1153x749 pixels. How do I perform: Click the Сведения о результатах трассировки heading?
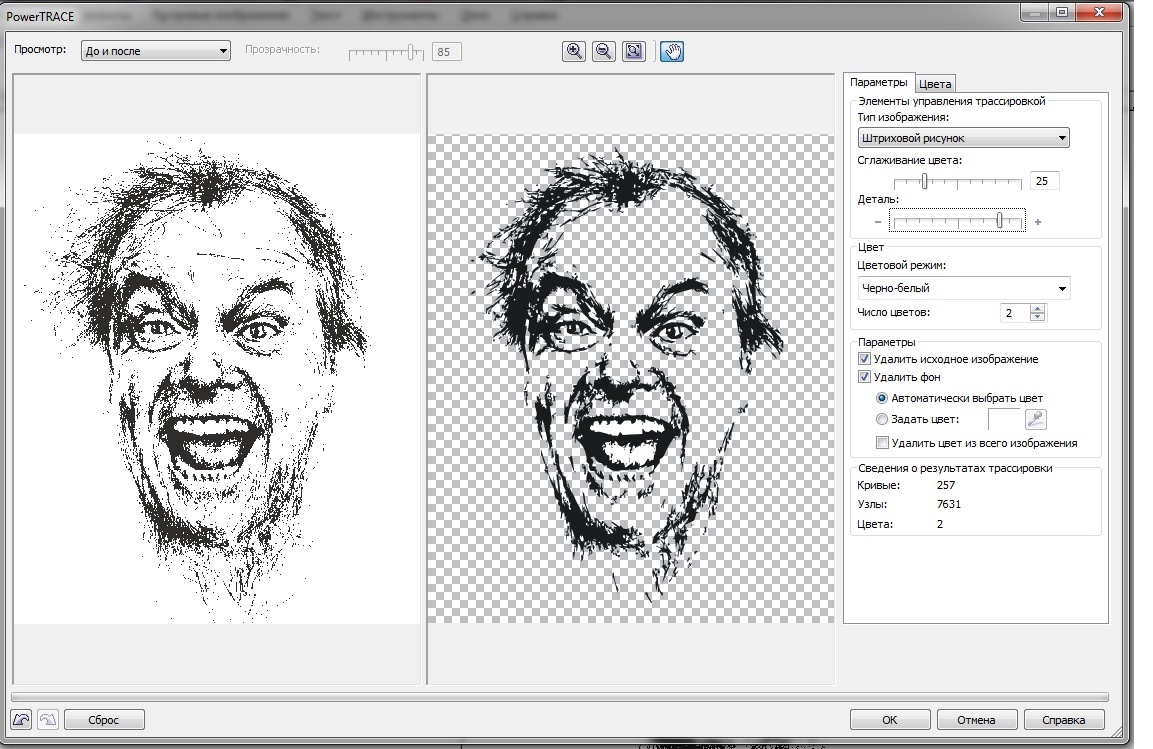955,468
